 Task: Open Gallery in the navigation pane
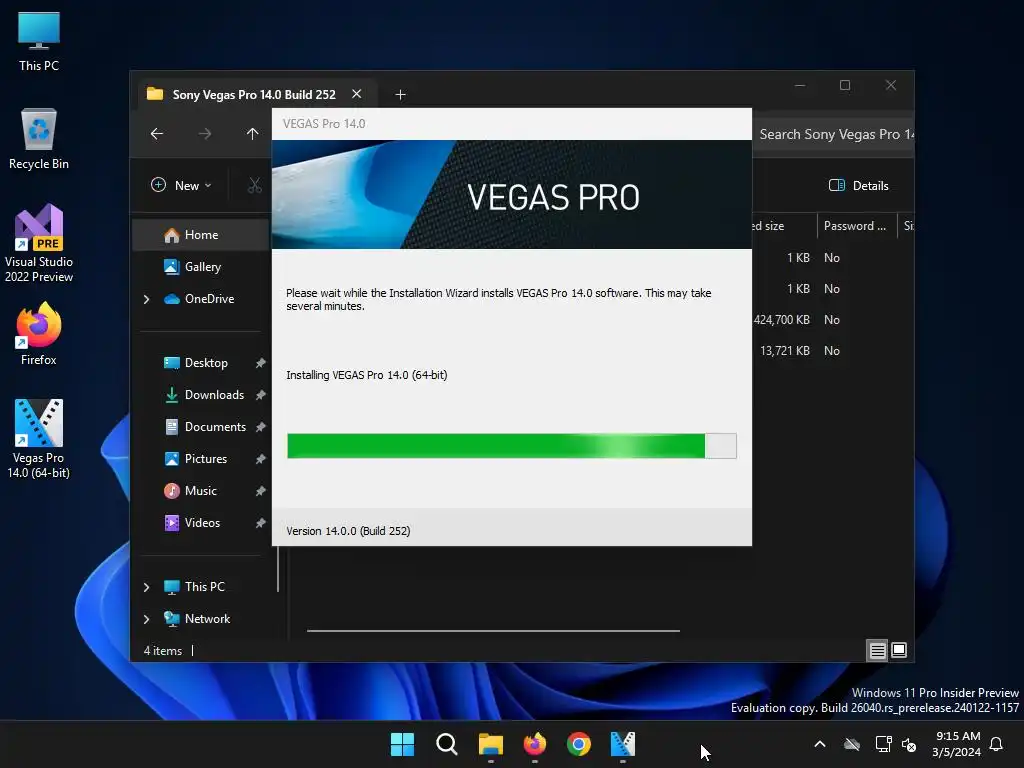click(200, 266)
